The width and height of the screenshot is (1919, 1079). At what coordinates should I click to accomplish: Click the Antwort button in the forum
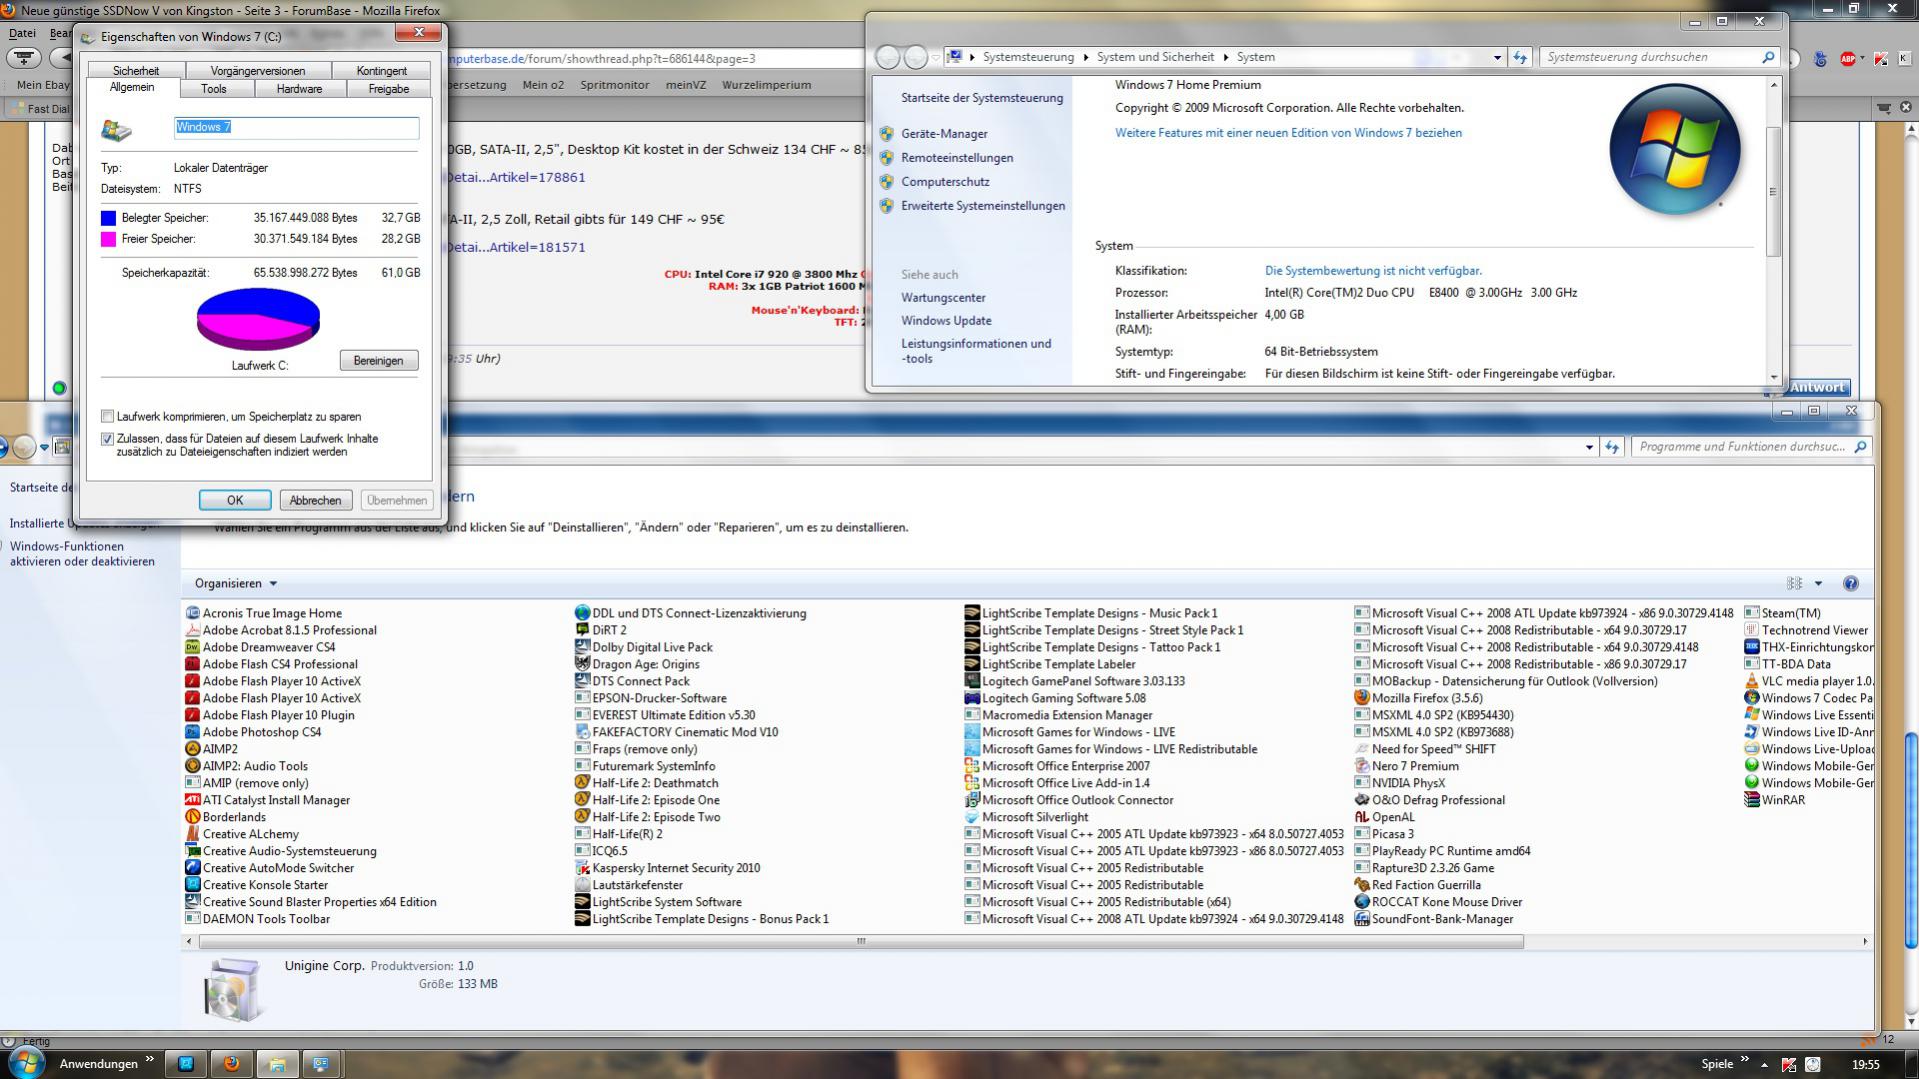point(1816,387)
